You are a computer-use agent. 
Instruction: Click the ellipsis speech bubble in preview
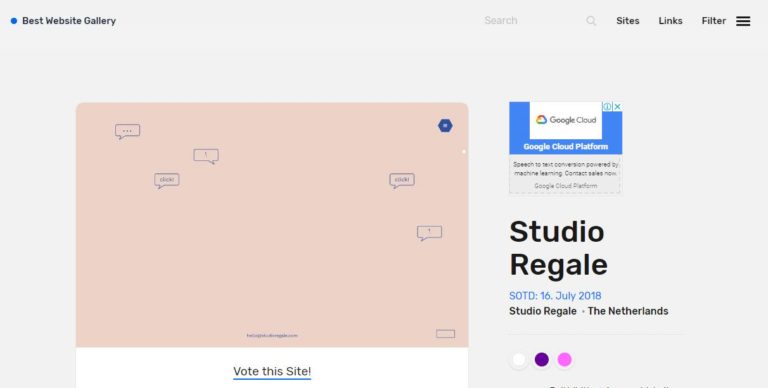pos(127,132)
